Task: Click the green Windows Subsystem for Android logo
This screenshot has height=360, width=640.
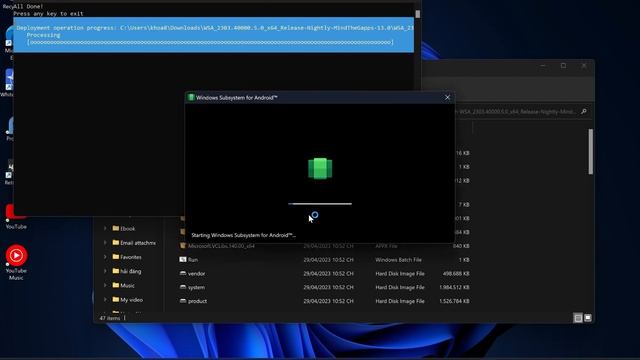Action: 320,168
